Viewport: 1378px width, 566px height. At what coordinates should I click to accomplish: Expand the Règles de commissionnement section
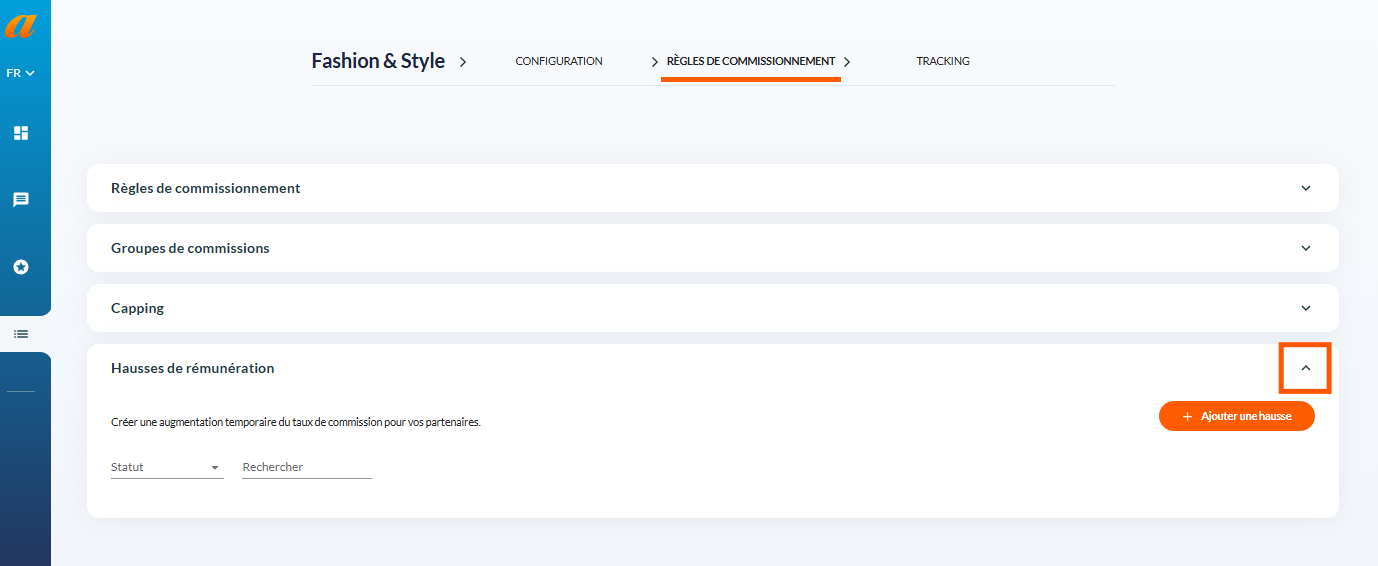[1305, 188]
